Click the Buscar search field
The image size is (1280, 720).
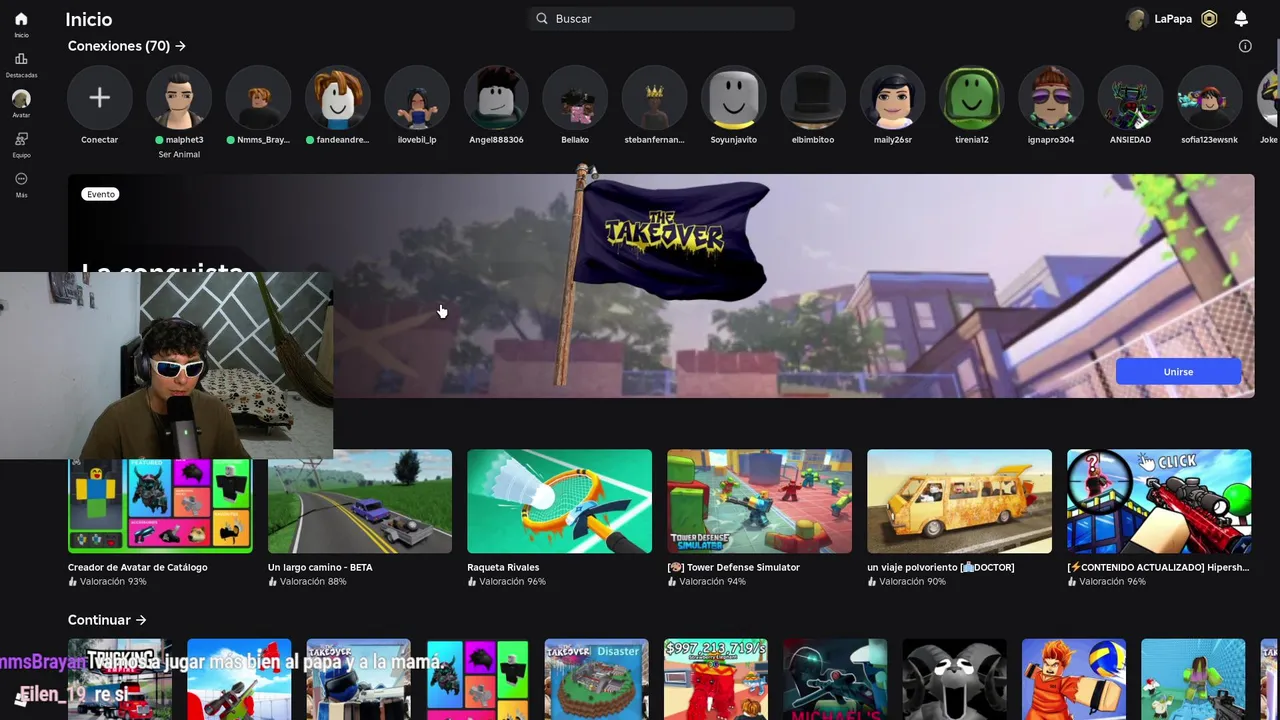click(661, 18)
